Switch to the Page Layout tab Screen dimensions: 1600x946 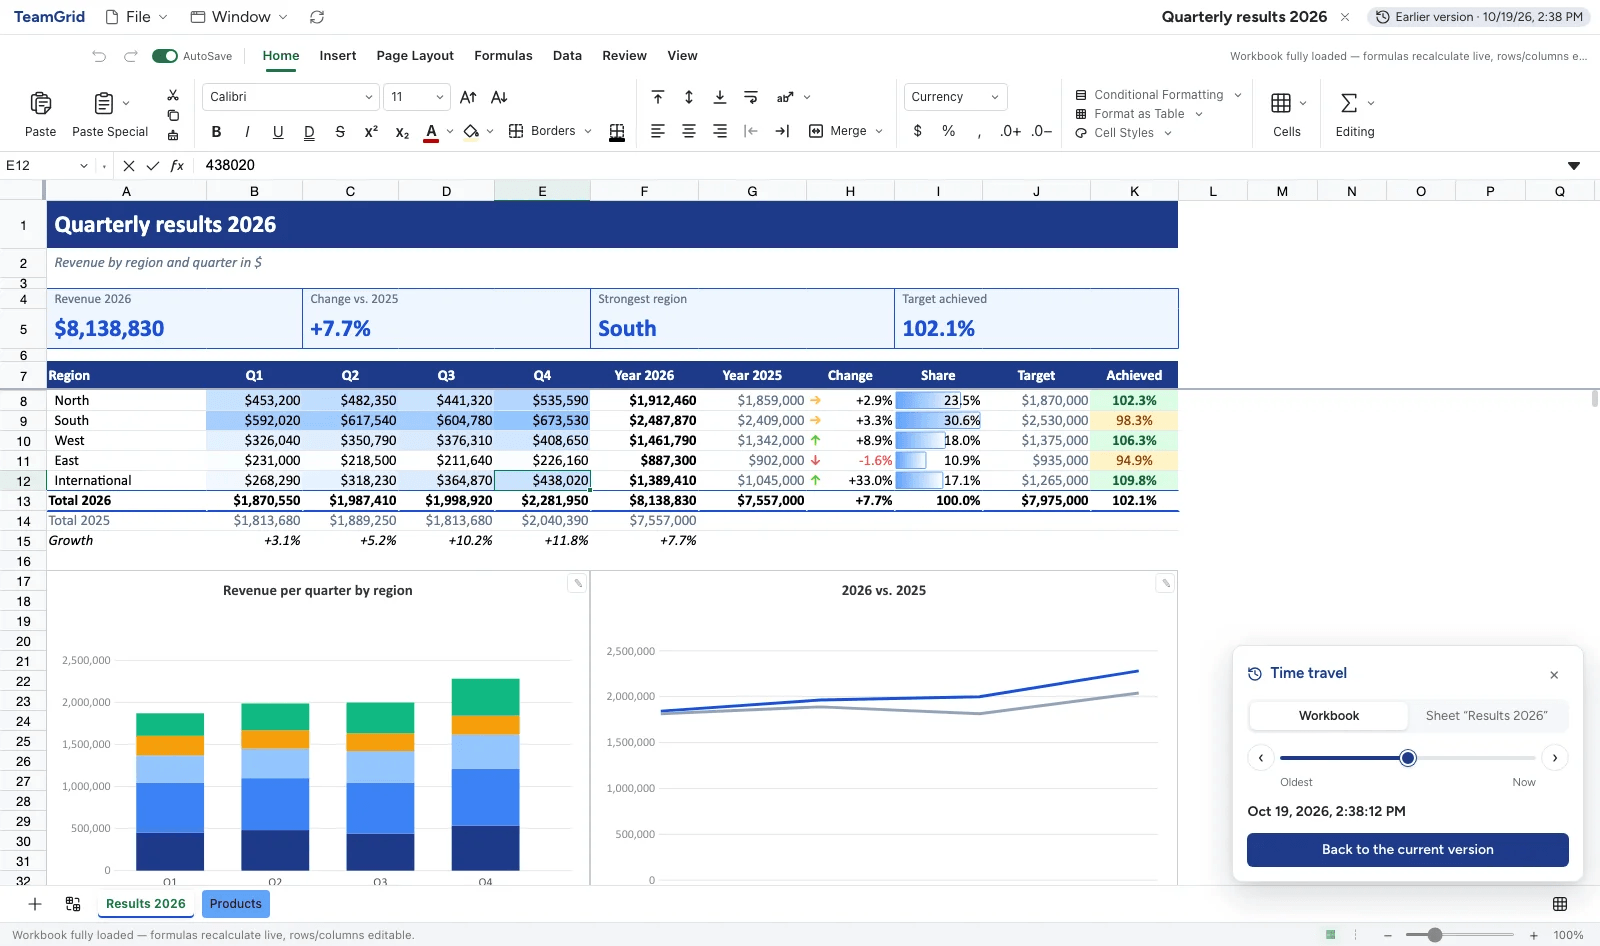[x=415, y=56]
